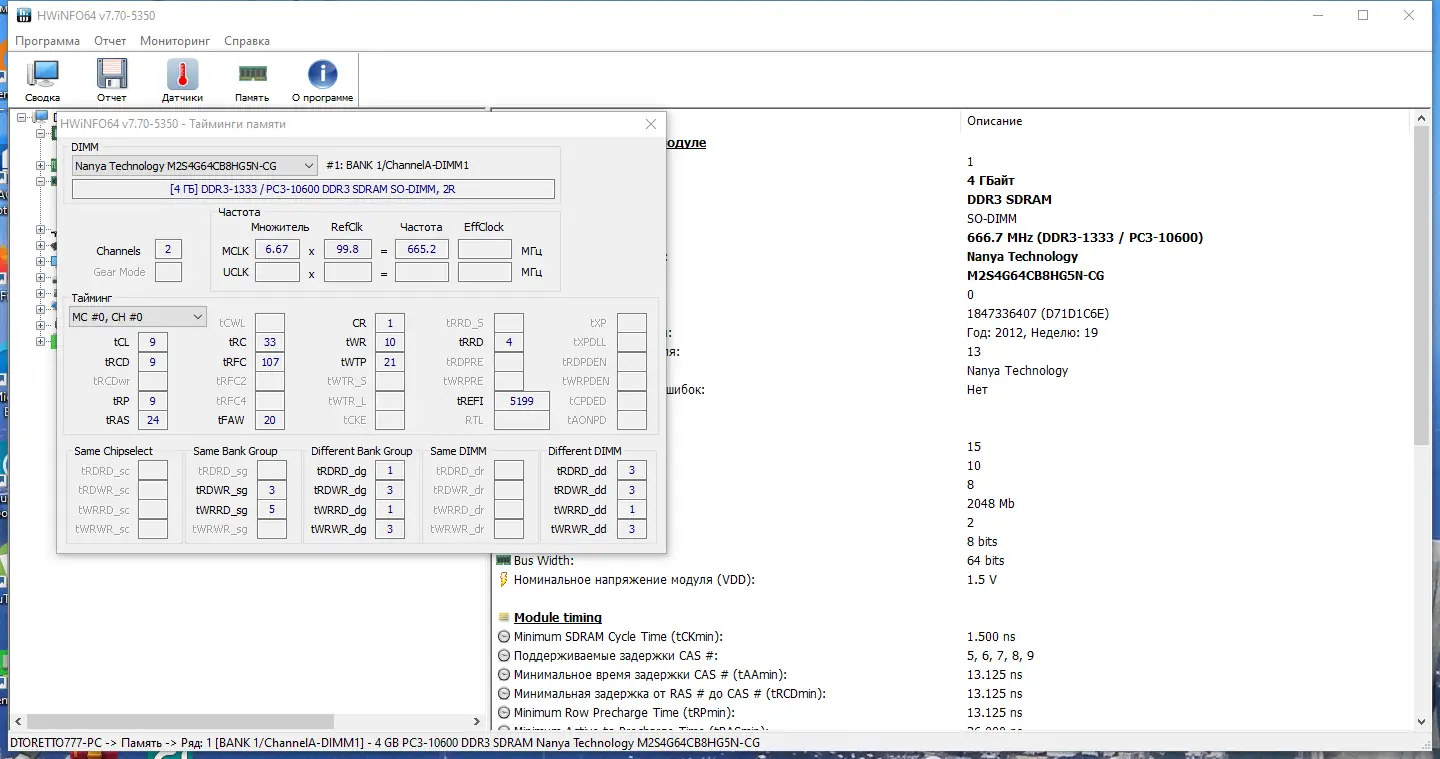
Task: Click the Описание column header
Action: click(994, 121)
